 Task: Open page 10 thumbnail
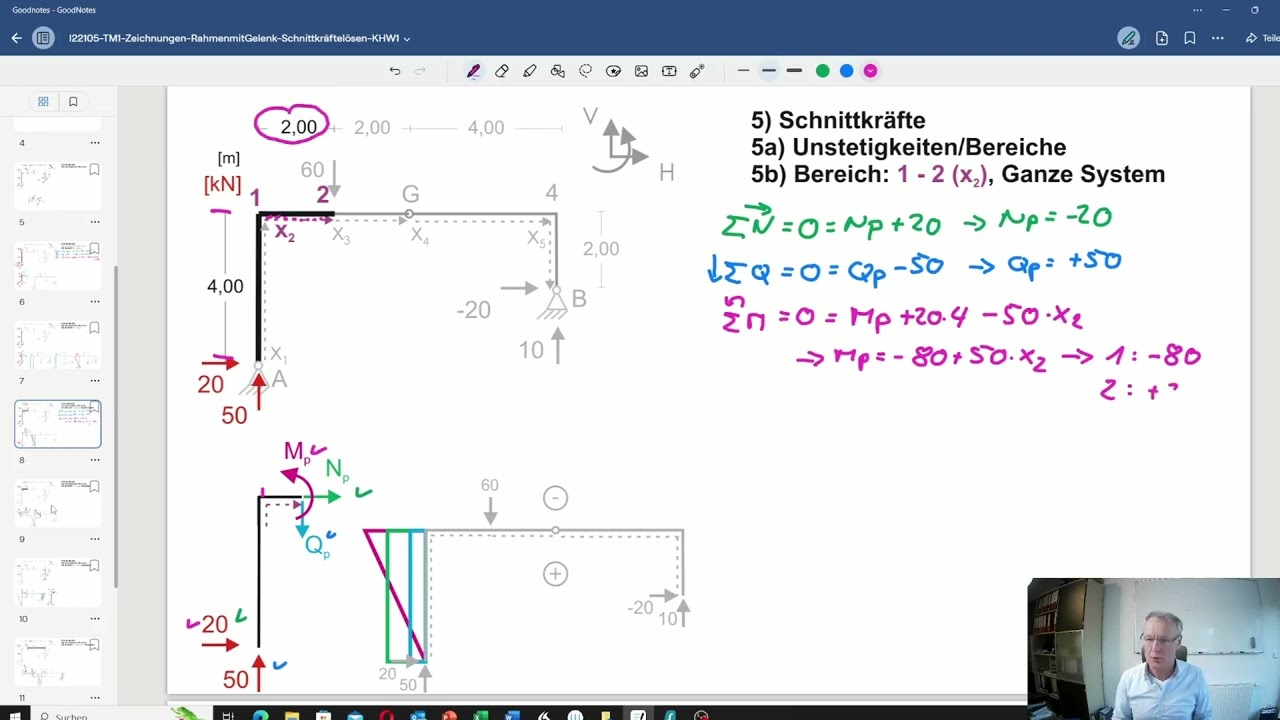(58, 582)
